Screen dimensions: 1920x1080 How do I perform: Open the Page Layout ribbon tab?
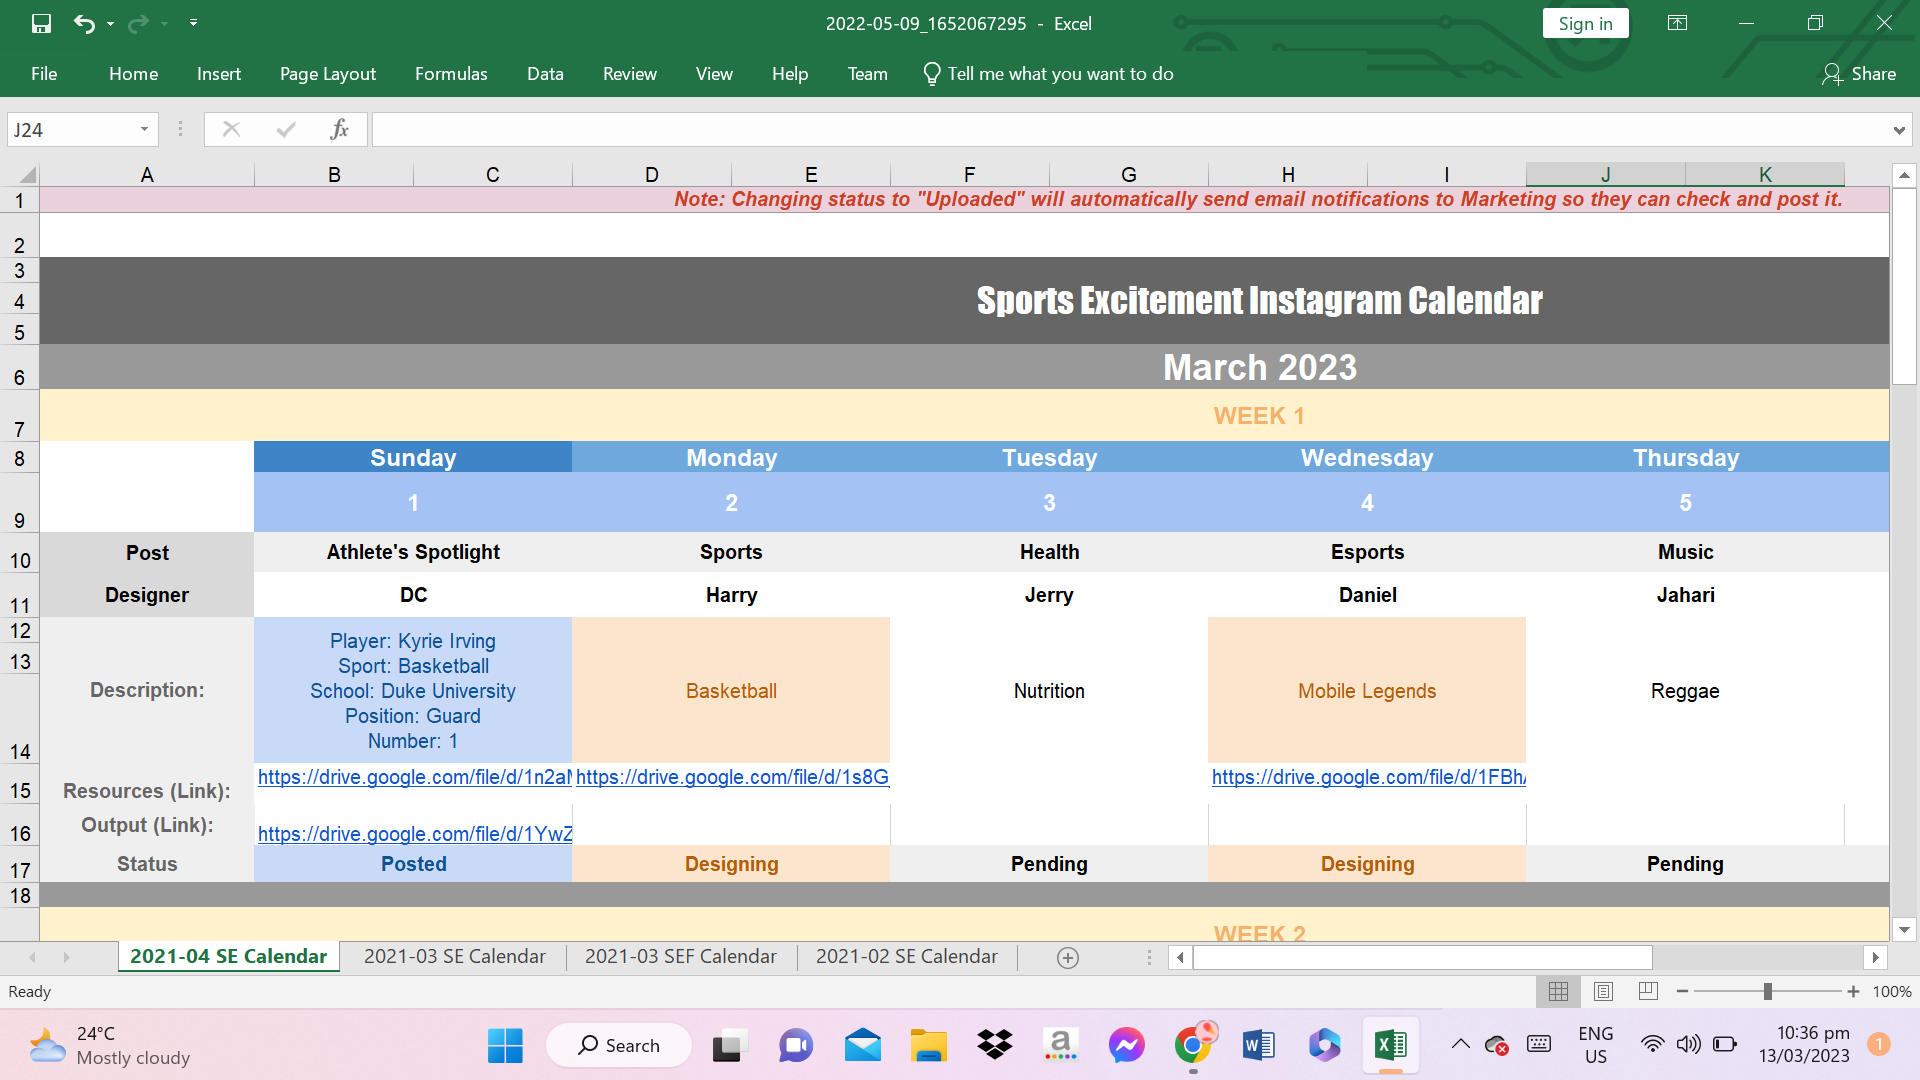(328, 74)
